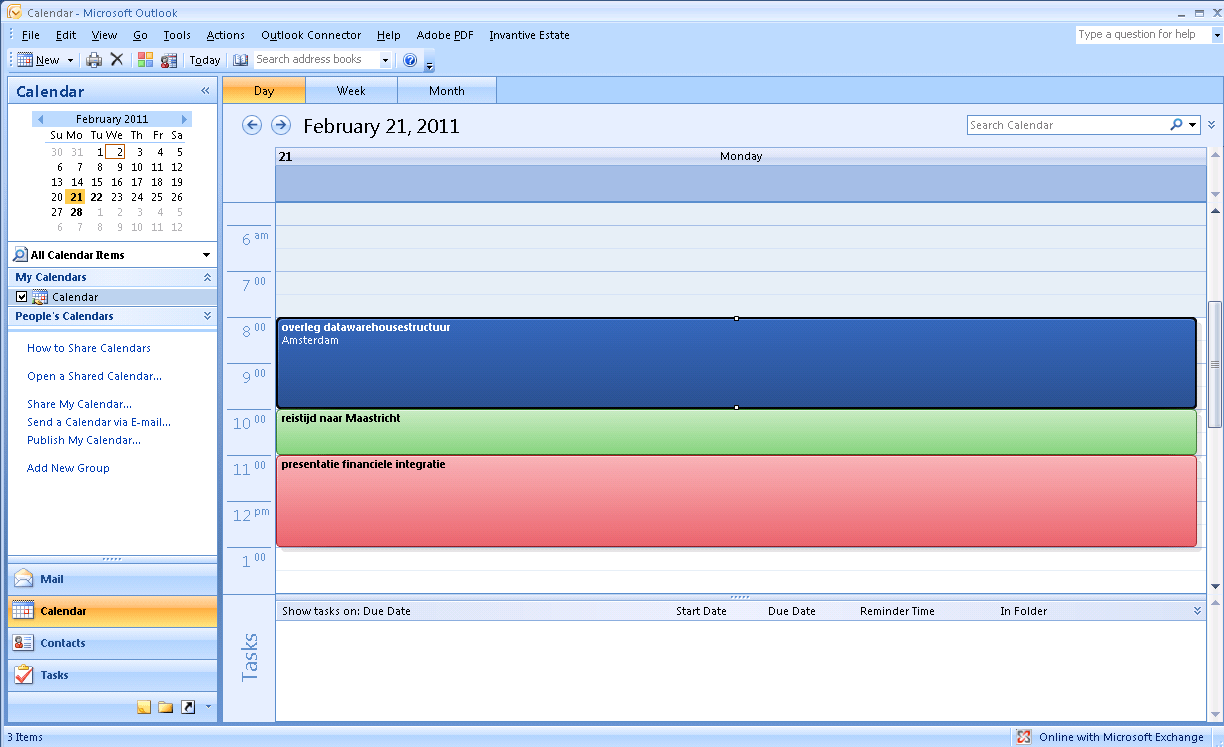Click Send a Calendar via E-mail link
This screenshot has height=747, width=1224.
click(x=99, y=422)
